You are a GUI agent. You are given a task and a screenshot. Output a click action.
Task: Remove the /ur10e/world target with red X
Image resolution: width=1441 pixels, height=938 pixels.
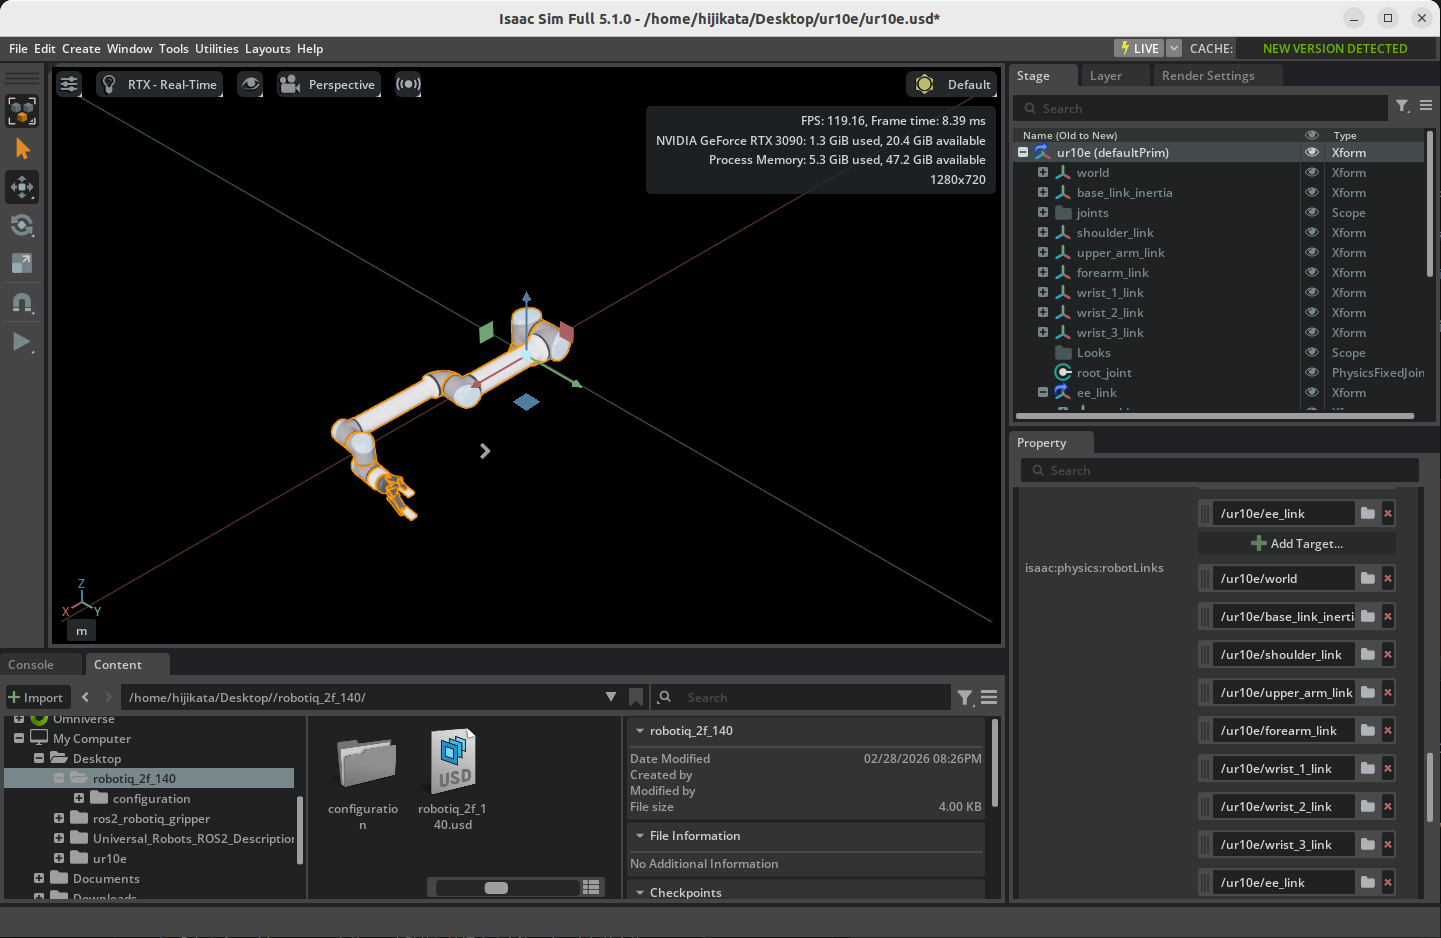1388,579
